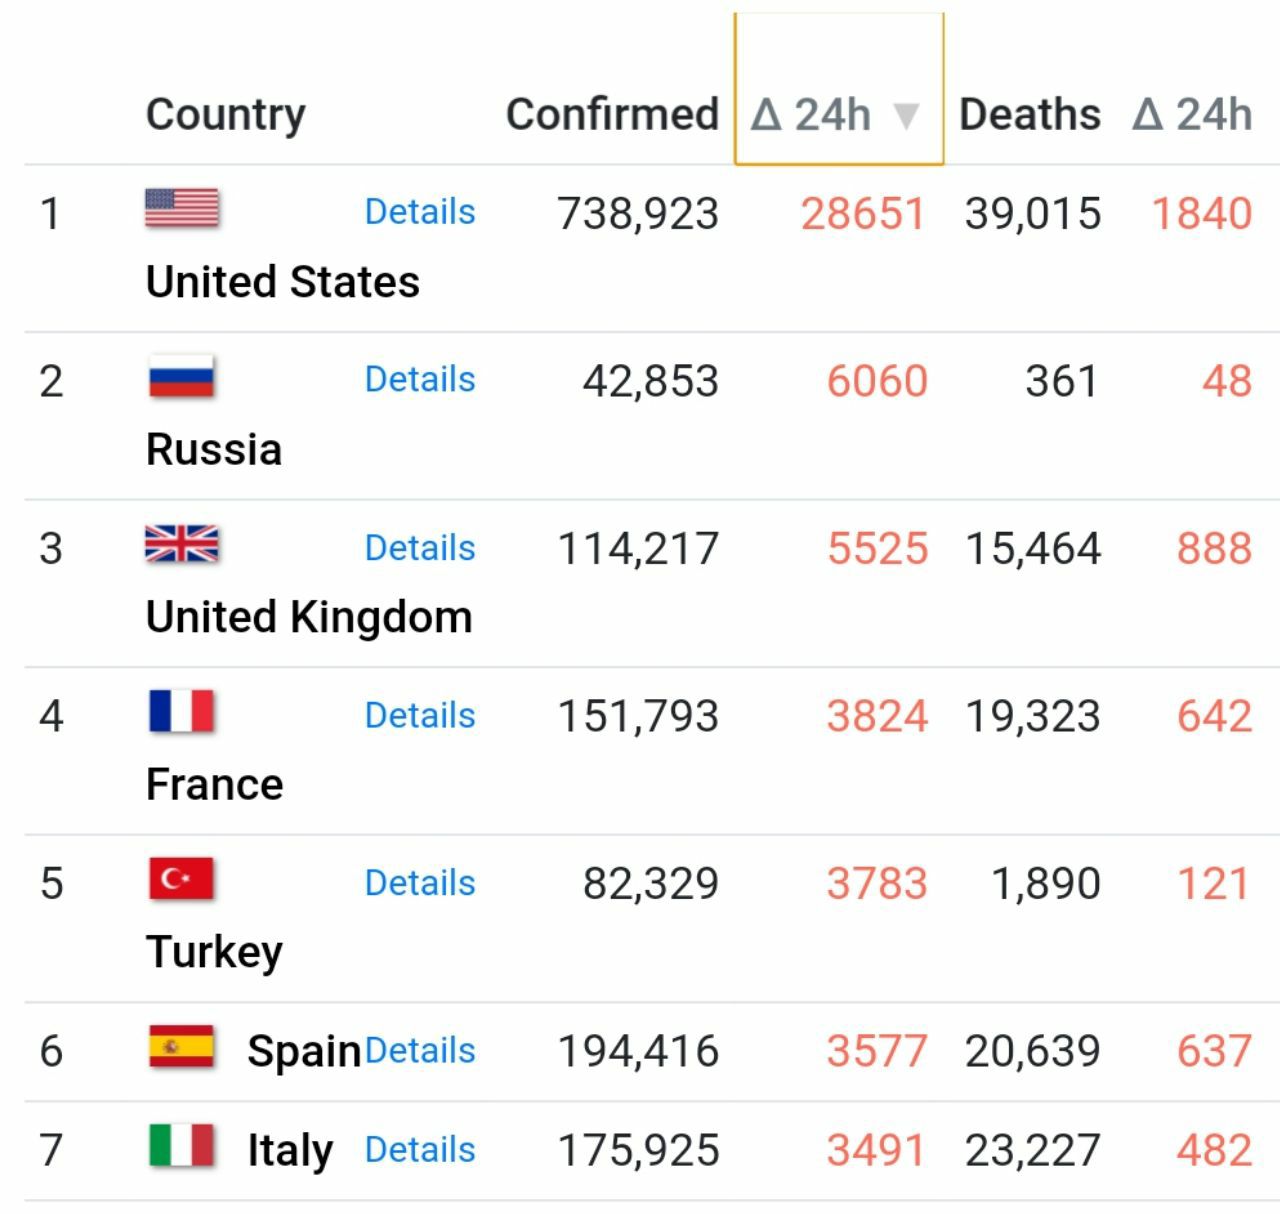
Task: Open Details link for France
Action: pyautogui.click(x=420, y=715)
